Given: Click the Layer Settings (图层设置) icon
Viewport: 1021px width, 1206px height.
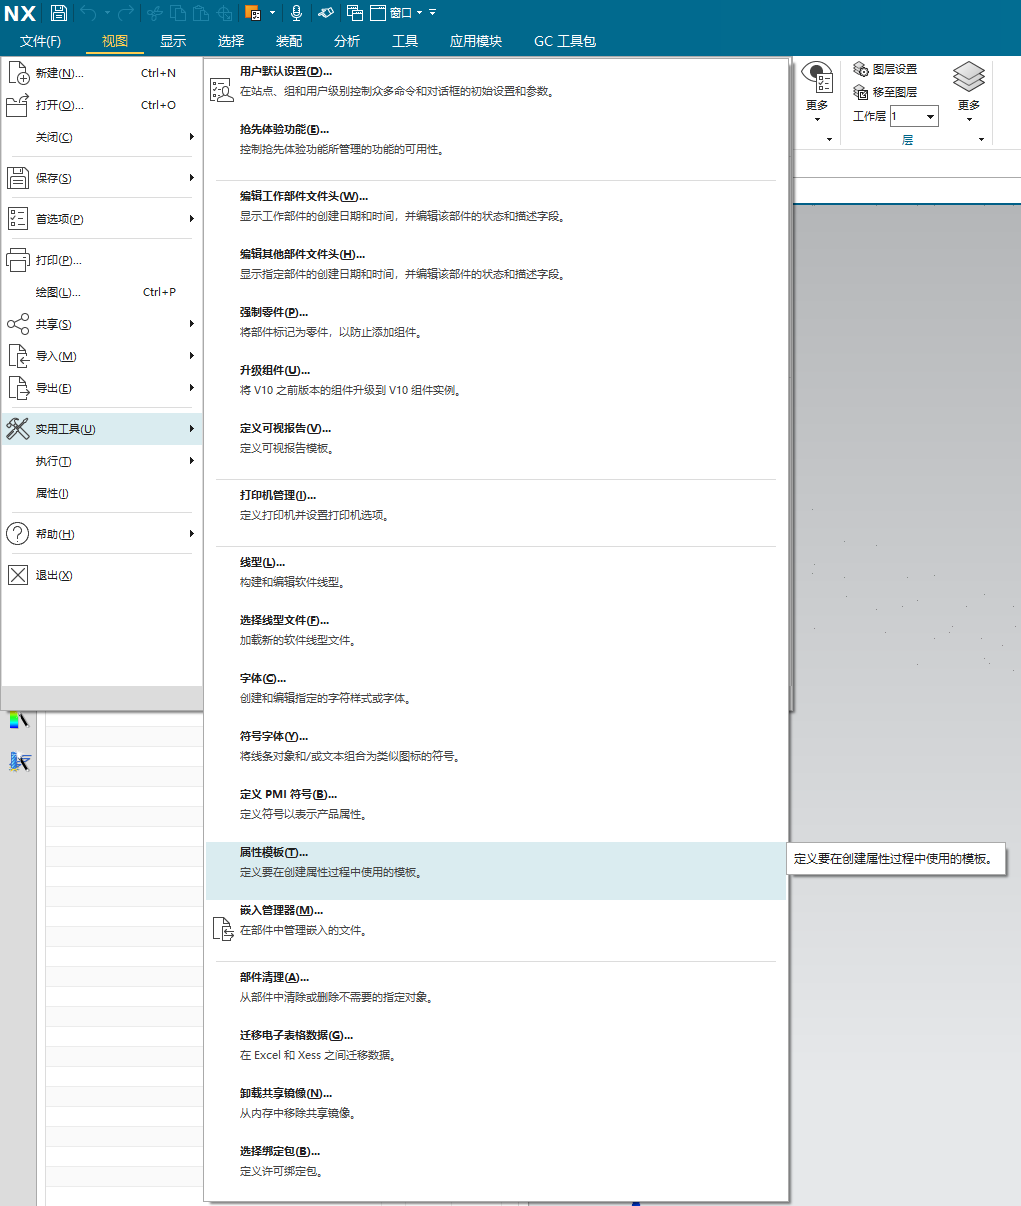Looking at the screenshot, I should (x=861, y=69).
